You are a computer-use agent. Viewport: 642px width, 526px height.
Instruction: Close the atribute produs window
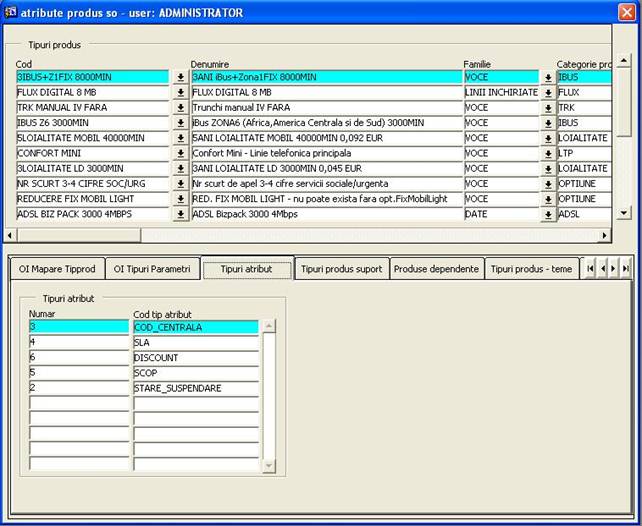(627, 13)
